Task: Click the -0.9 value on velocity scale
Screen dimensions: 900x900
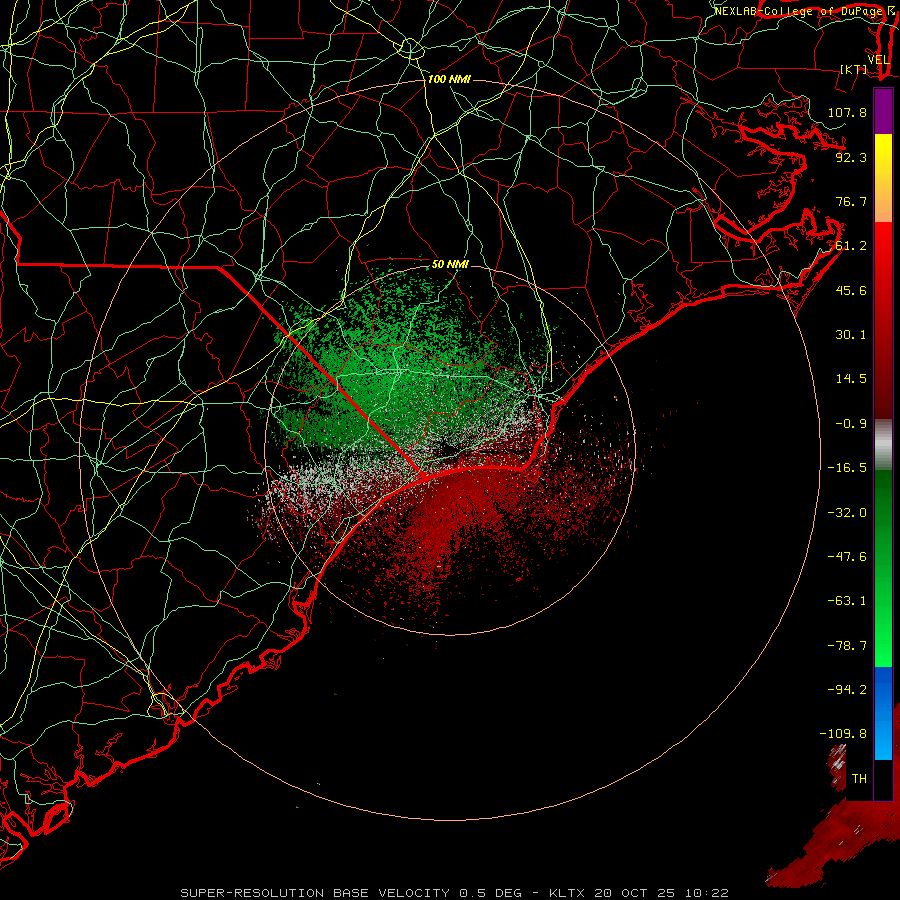Action: click(851, 424)
